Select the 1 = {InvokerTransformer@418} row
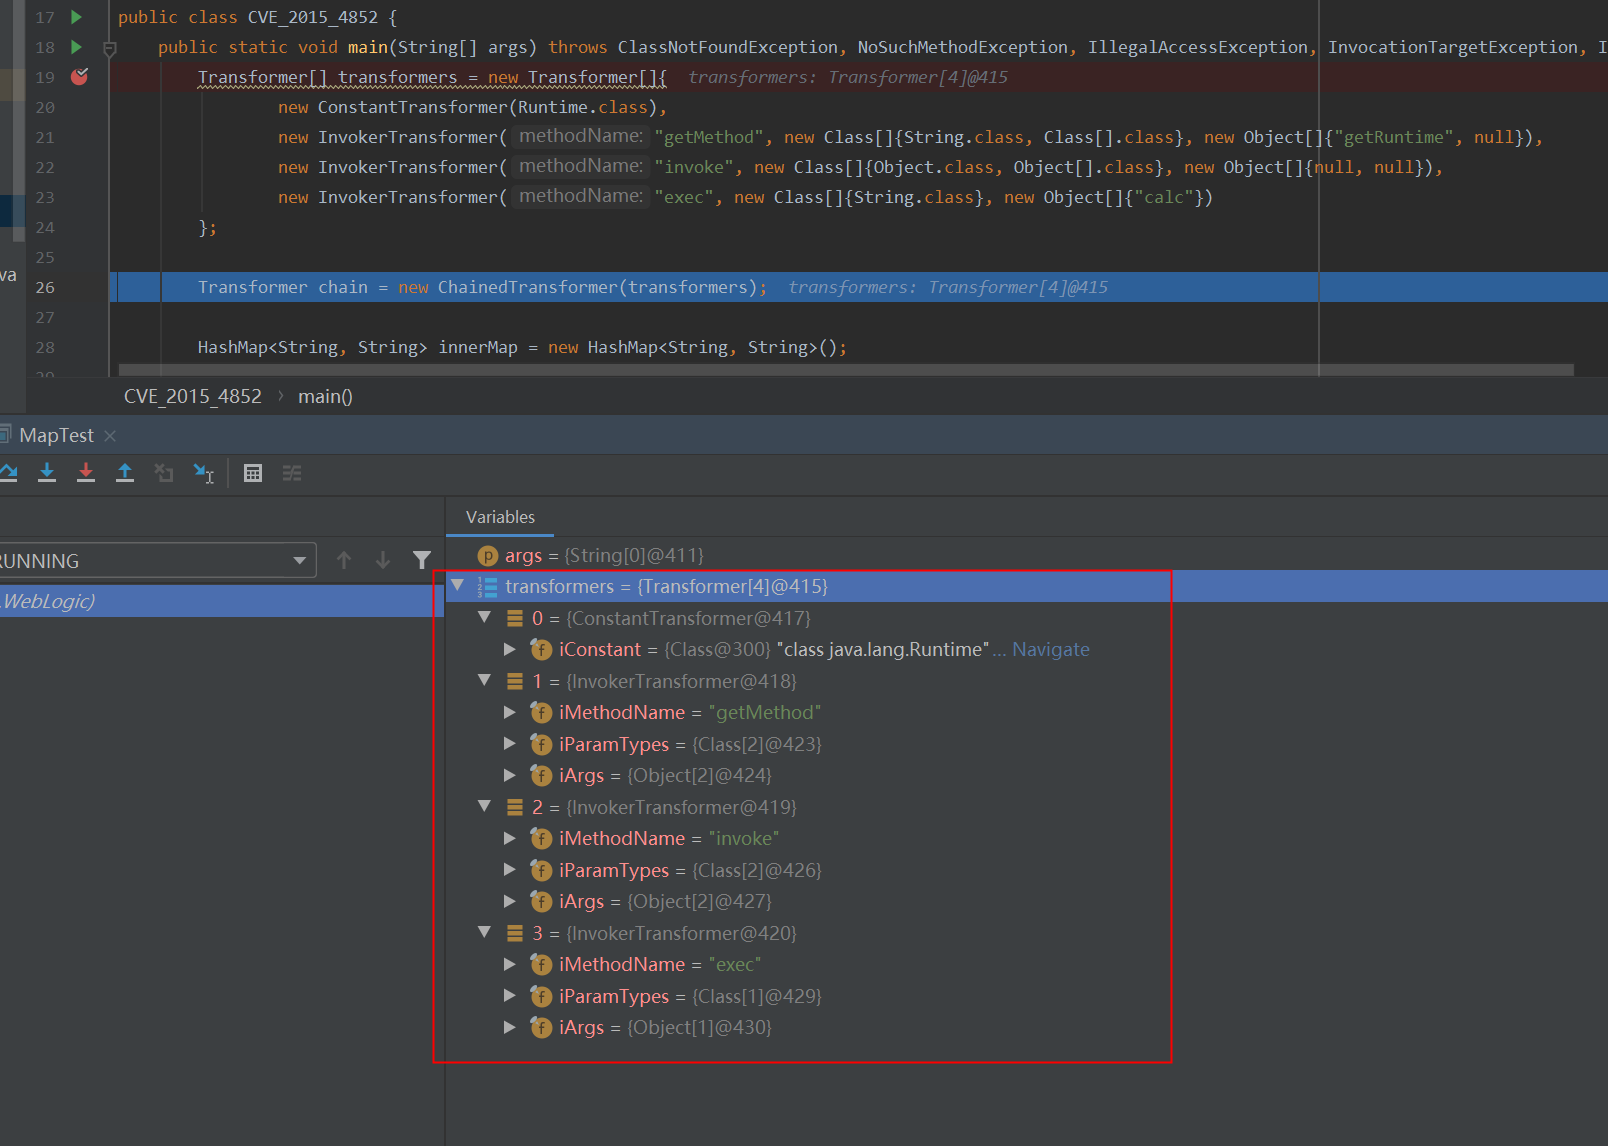1608x1146 pixels. coord(1027,681)
